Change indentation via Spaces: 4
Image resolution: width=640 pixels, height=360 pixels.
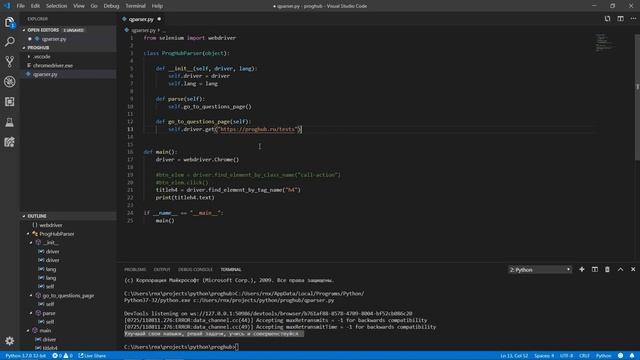[544, 356]
